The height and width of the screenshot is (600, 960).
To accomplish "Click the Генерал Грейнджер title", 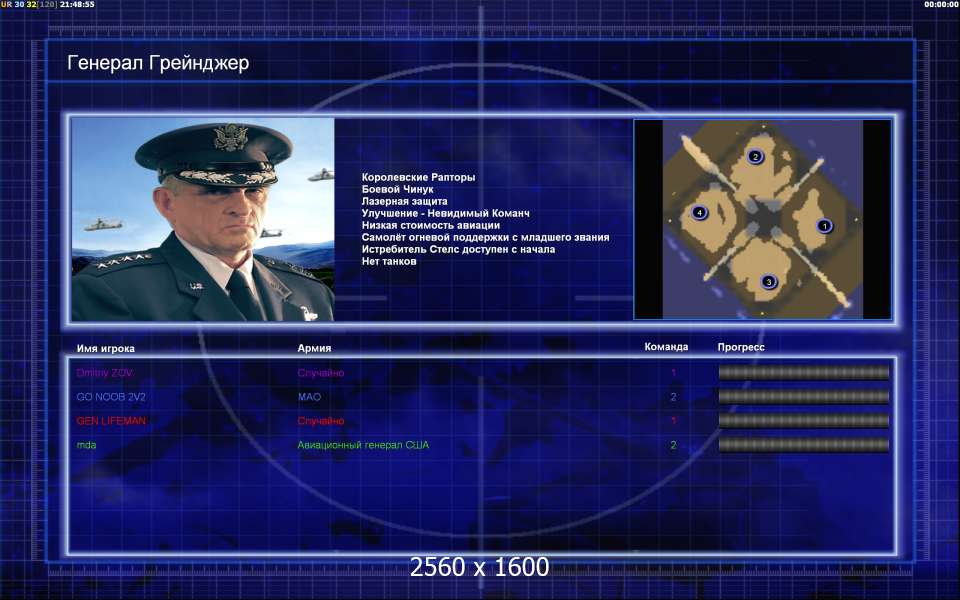I will coord(158,63).
